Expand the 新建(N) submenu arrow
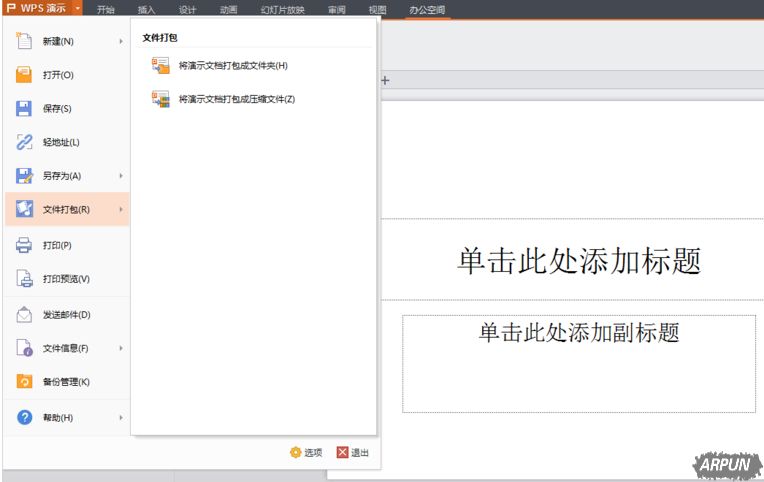Image resolution: width=764 pixels, height=482 pixels. pos(121,41)
